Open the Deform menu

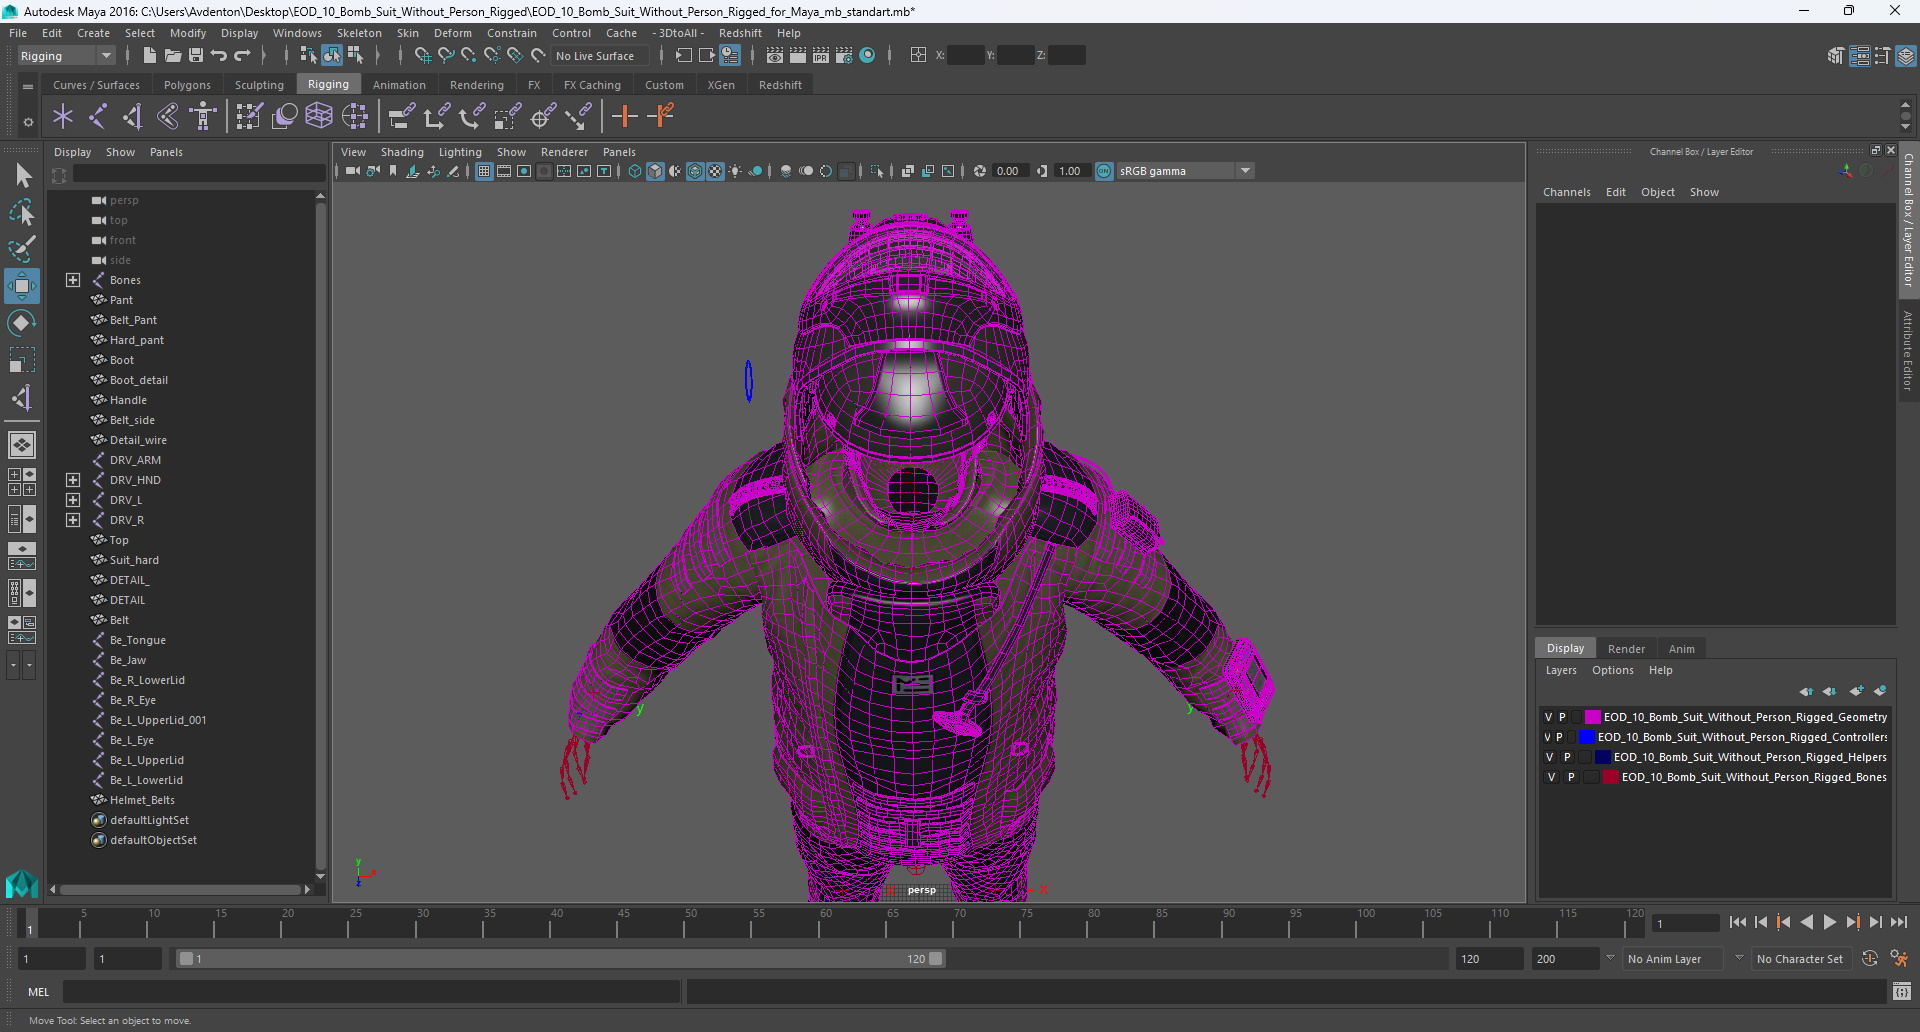tap(452, 33)
